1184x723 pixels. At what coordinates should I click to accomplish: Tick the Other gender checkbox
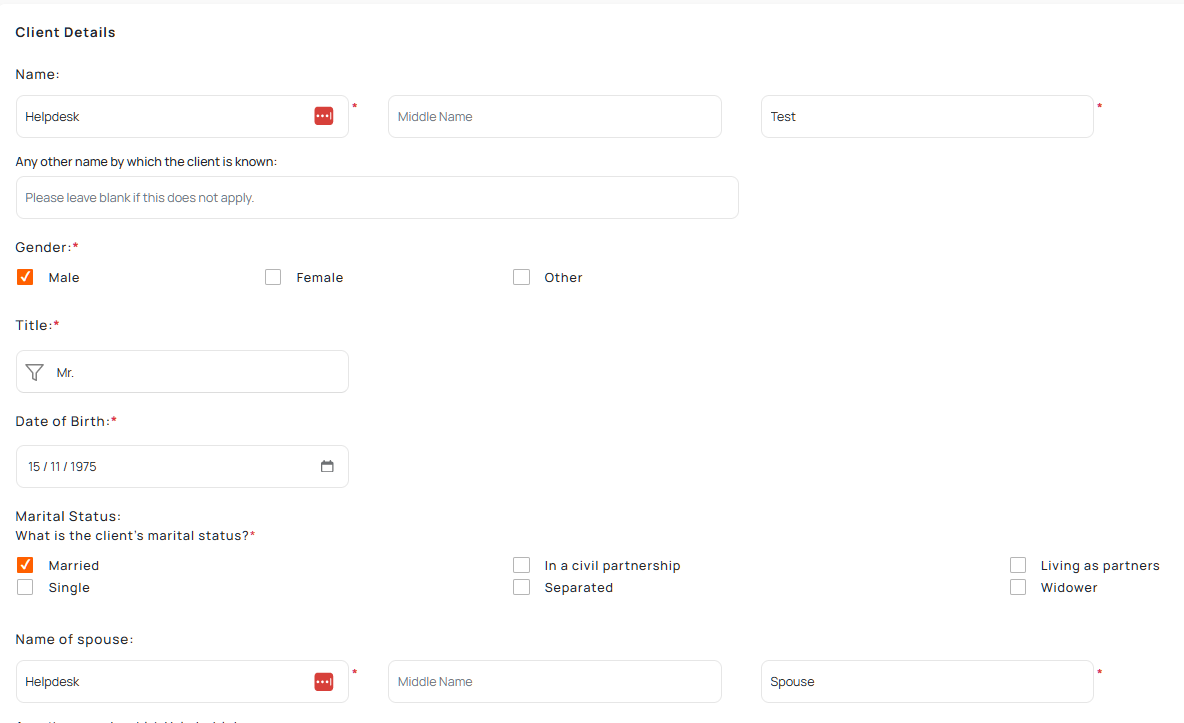pos(521,277)
